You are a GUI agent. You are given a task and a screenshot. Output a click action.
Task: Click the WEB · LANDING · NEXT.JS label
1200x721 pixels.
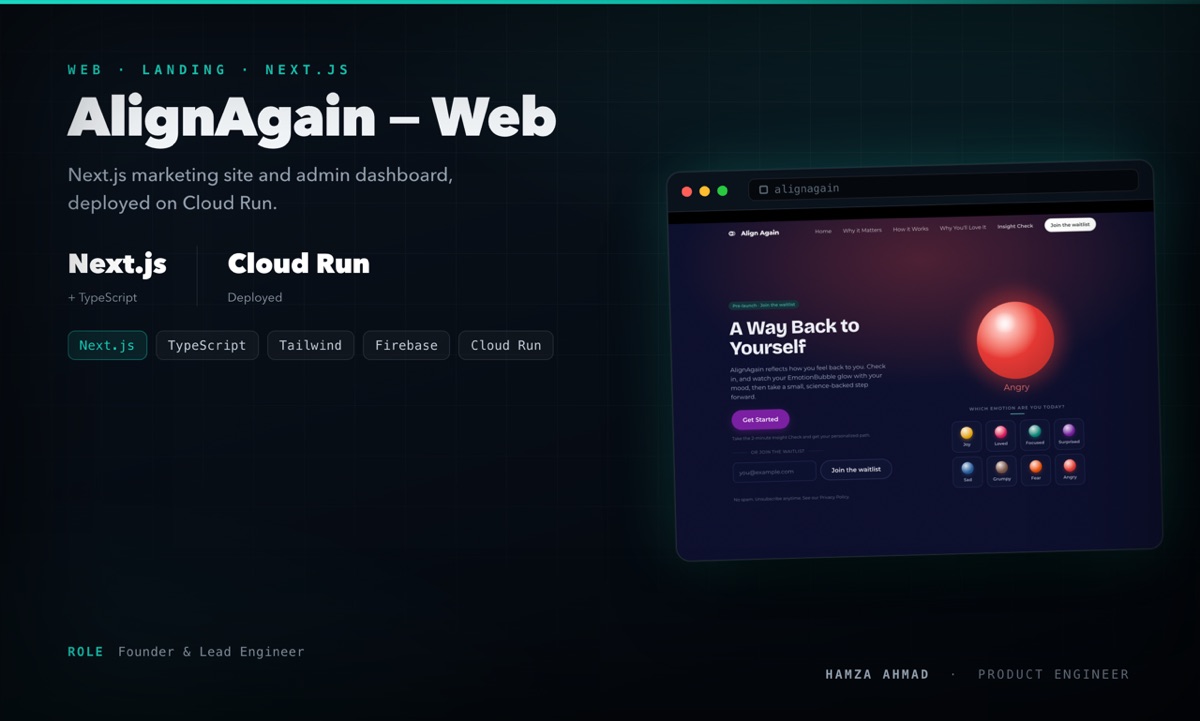[209, 70]
